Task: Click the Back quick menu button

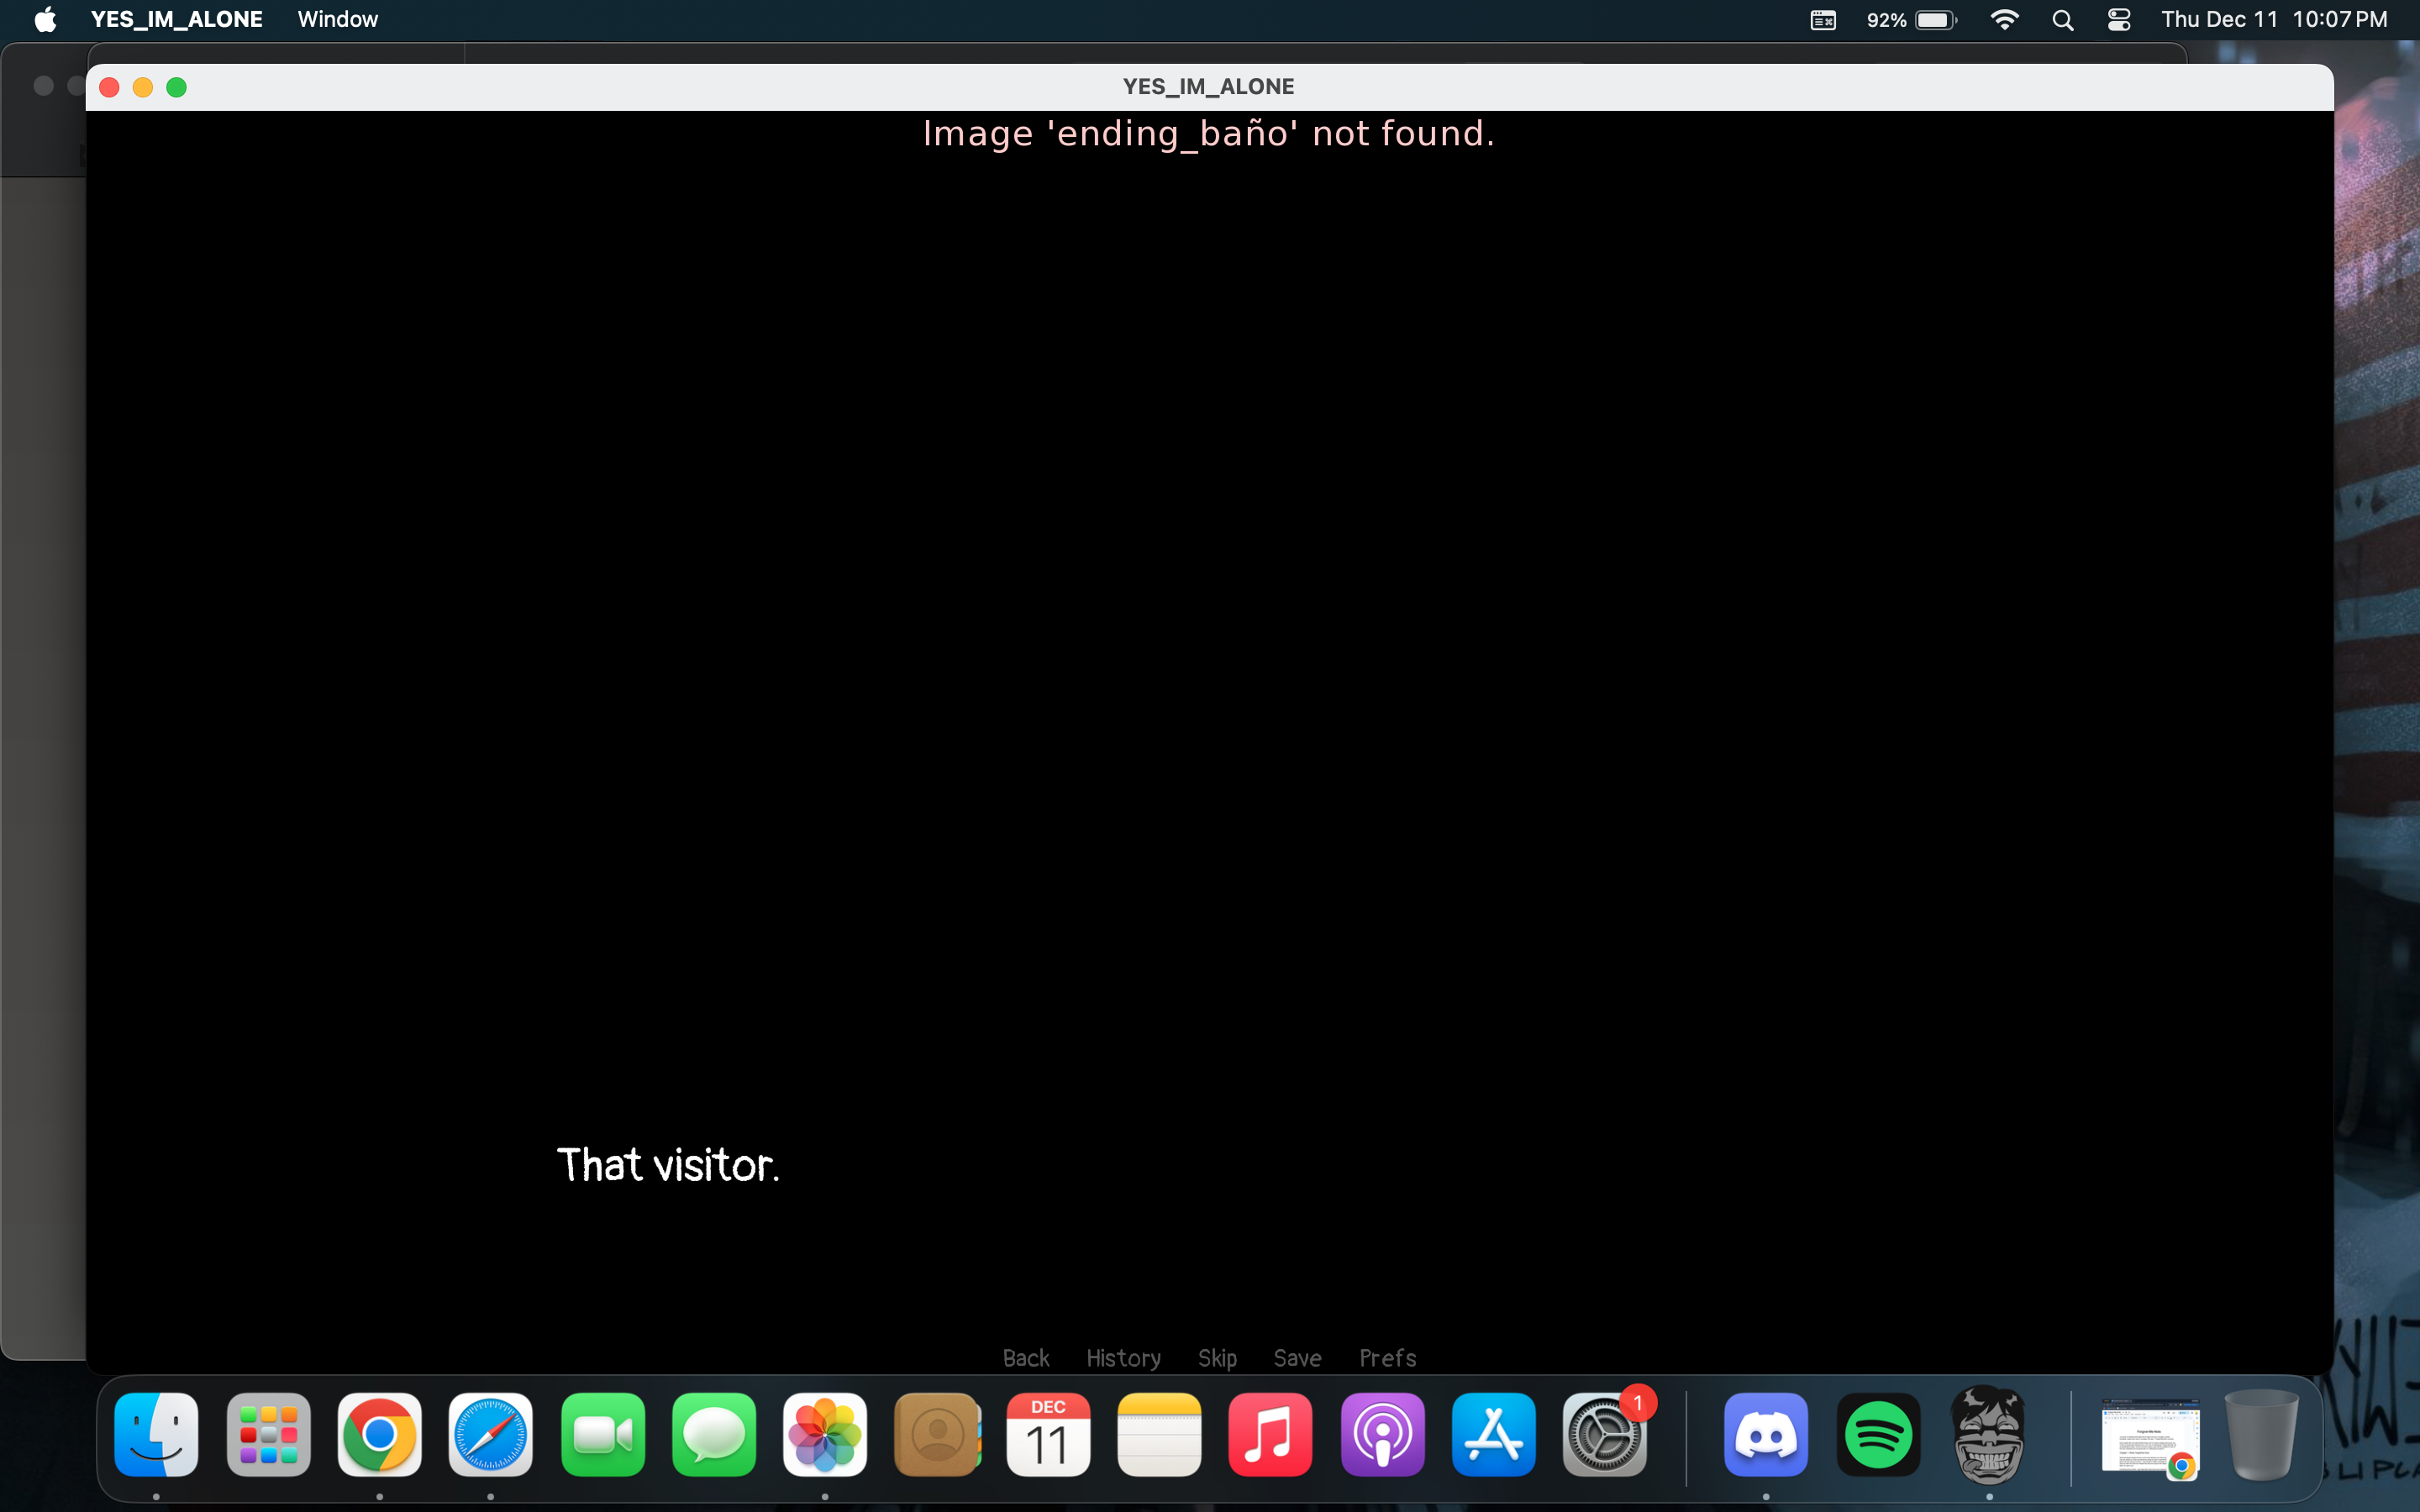Action: click(x=1025, y=1357)
